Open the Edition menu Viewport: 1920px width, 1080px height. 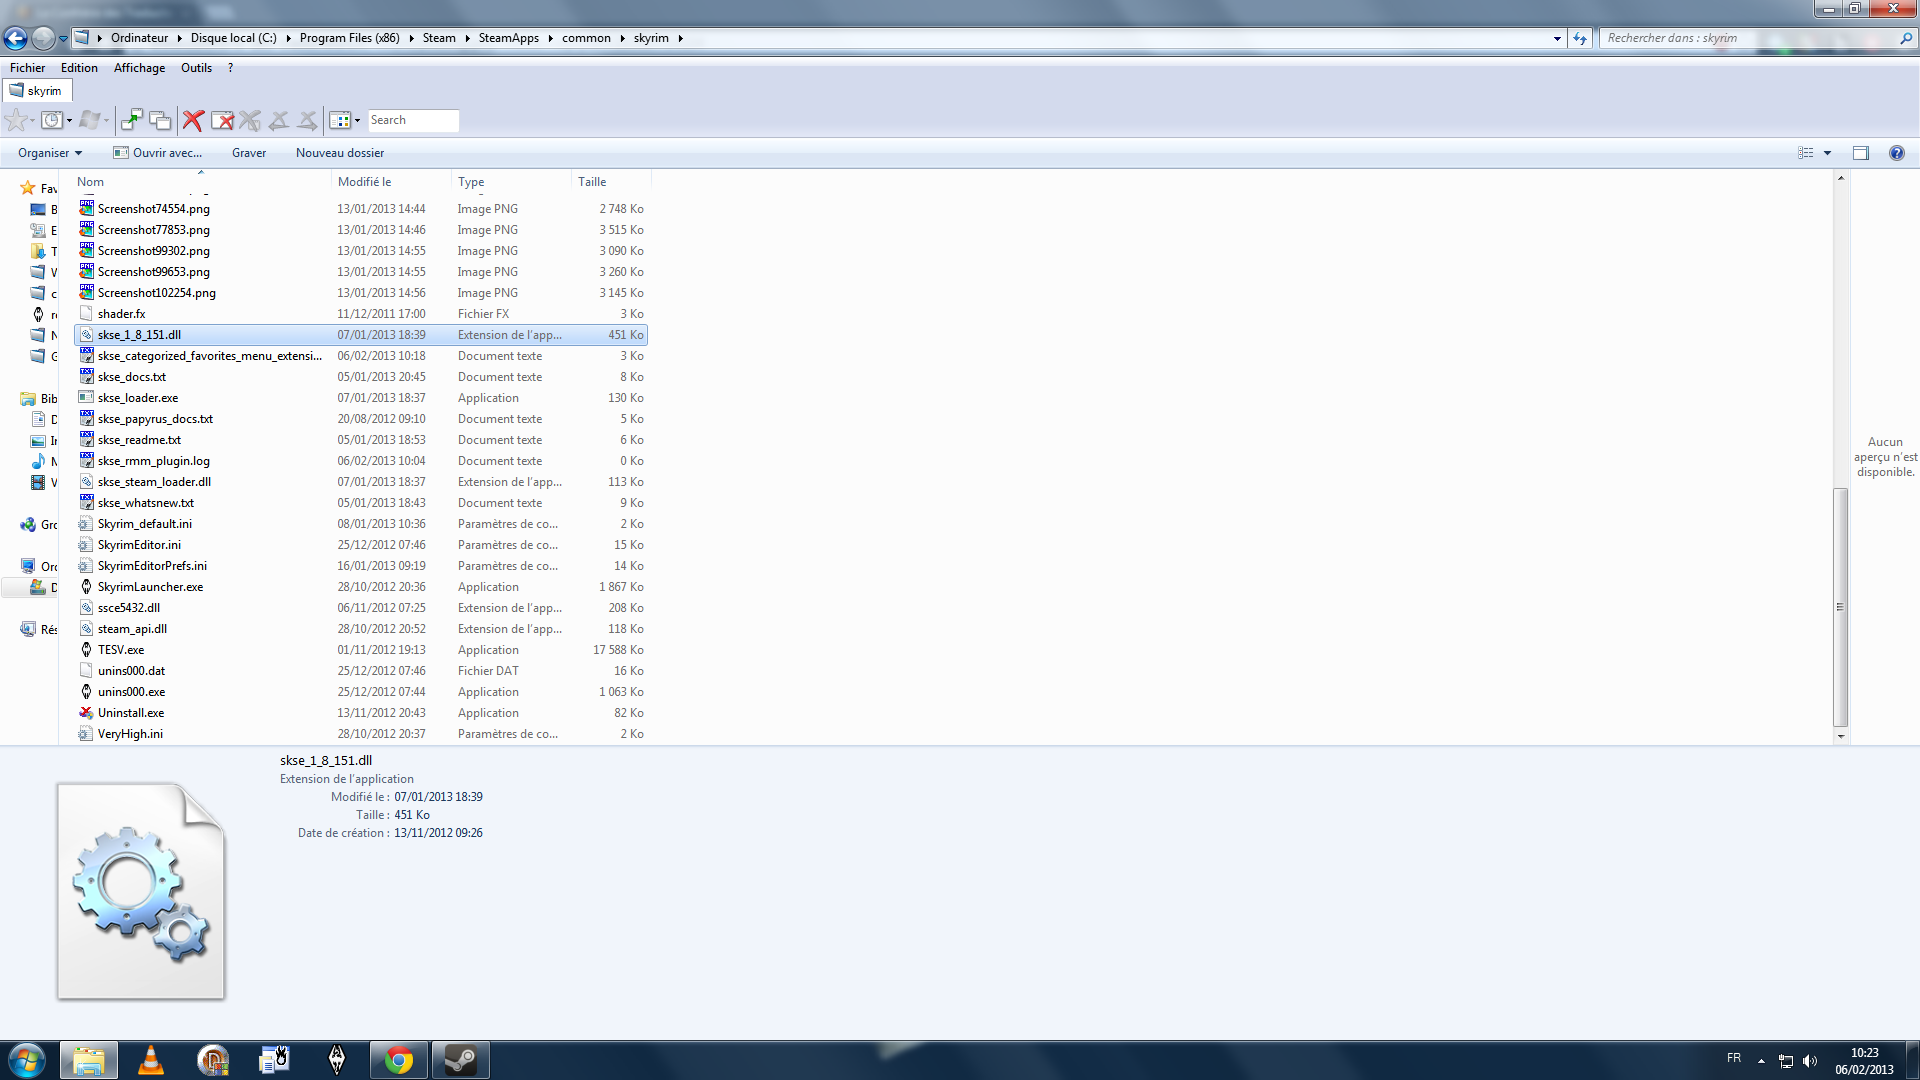click(x=79, y=68)
